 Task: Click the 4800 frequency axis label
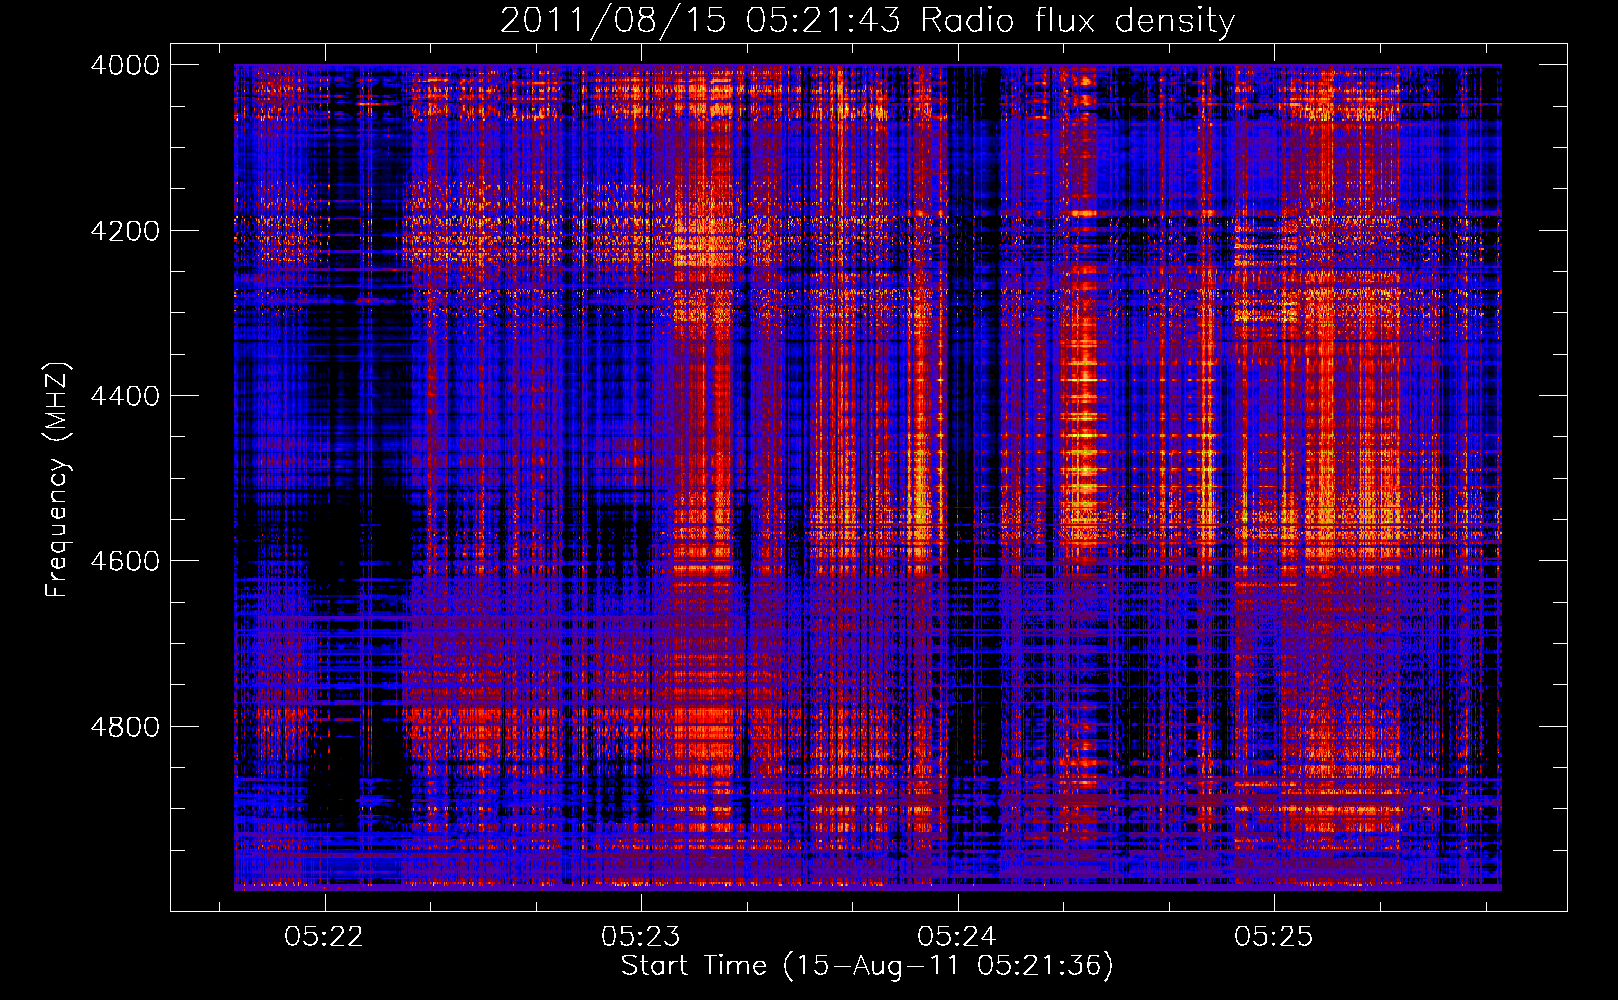(125, 727)
